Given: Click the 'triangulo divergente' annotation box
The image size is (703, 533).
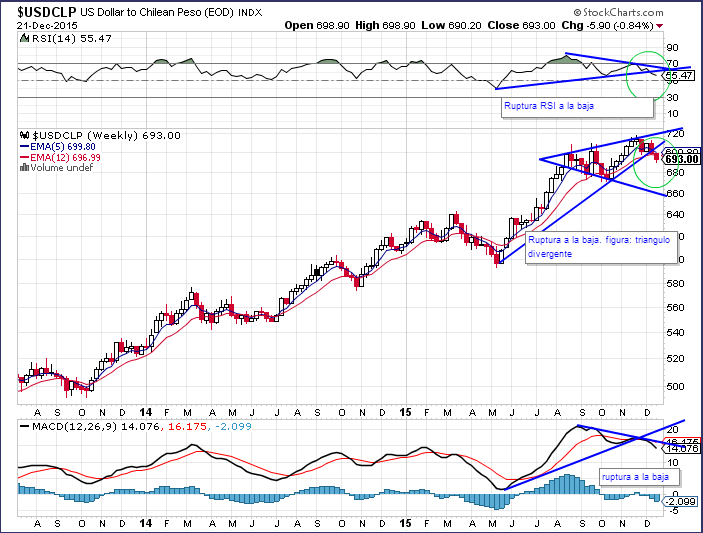Looking at the screenshot, I should coord(601,248).
